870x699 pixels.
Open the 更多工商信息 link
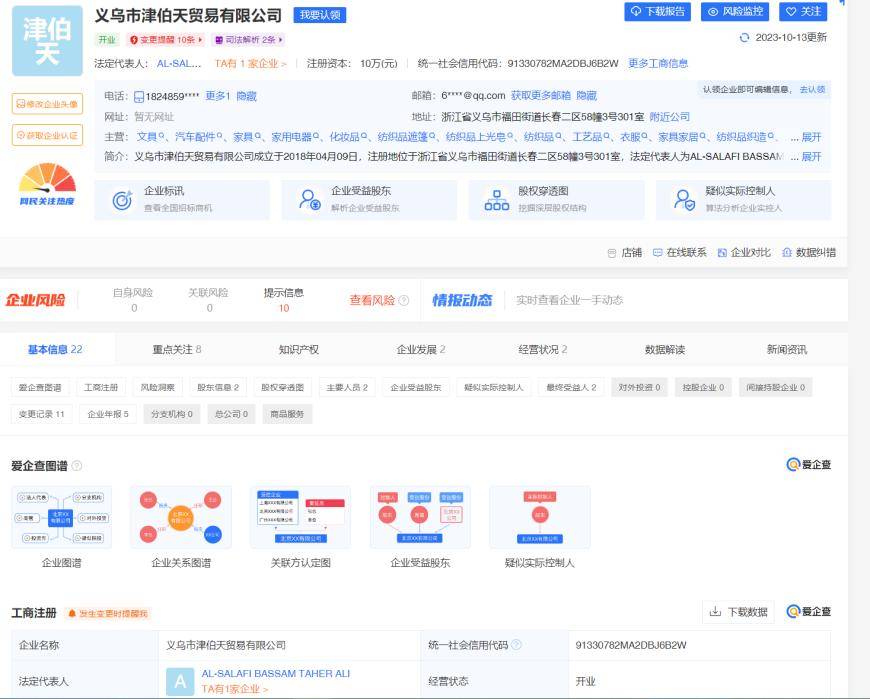[658, 63]
